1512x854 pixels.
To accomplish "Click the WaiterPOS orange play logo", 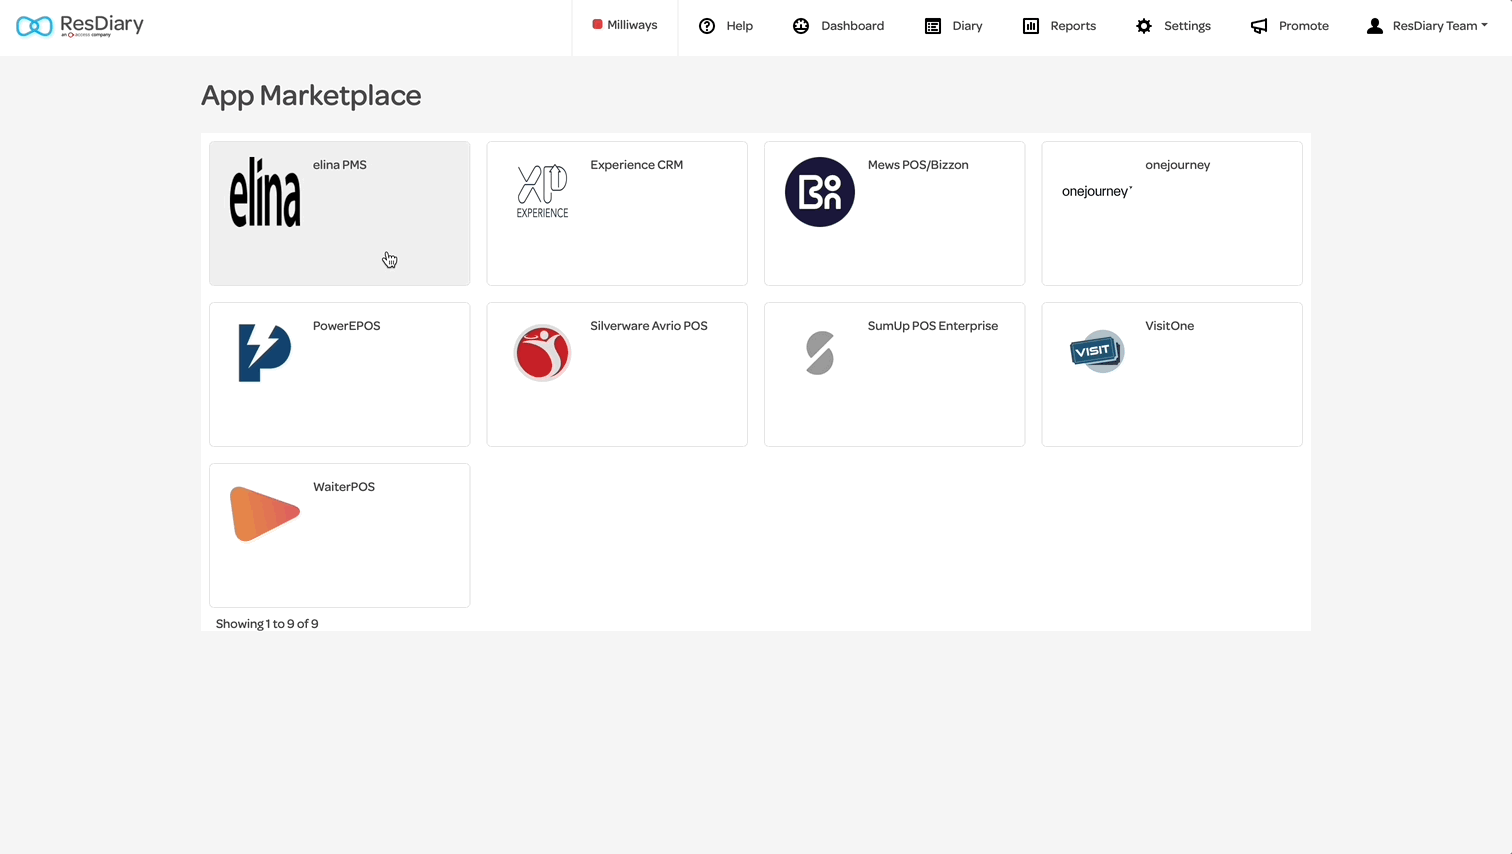I will tap(265, 514).
